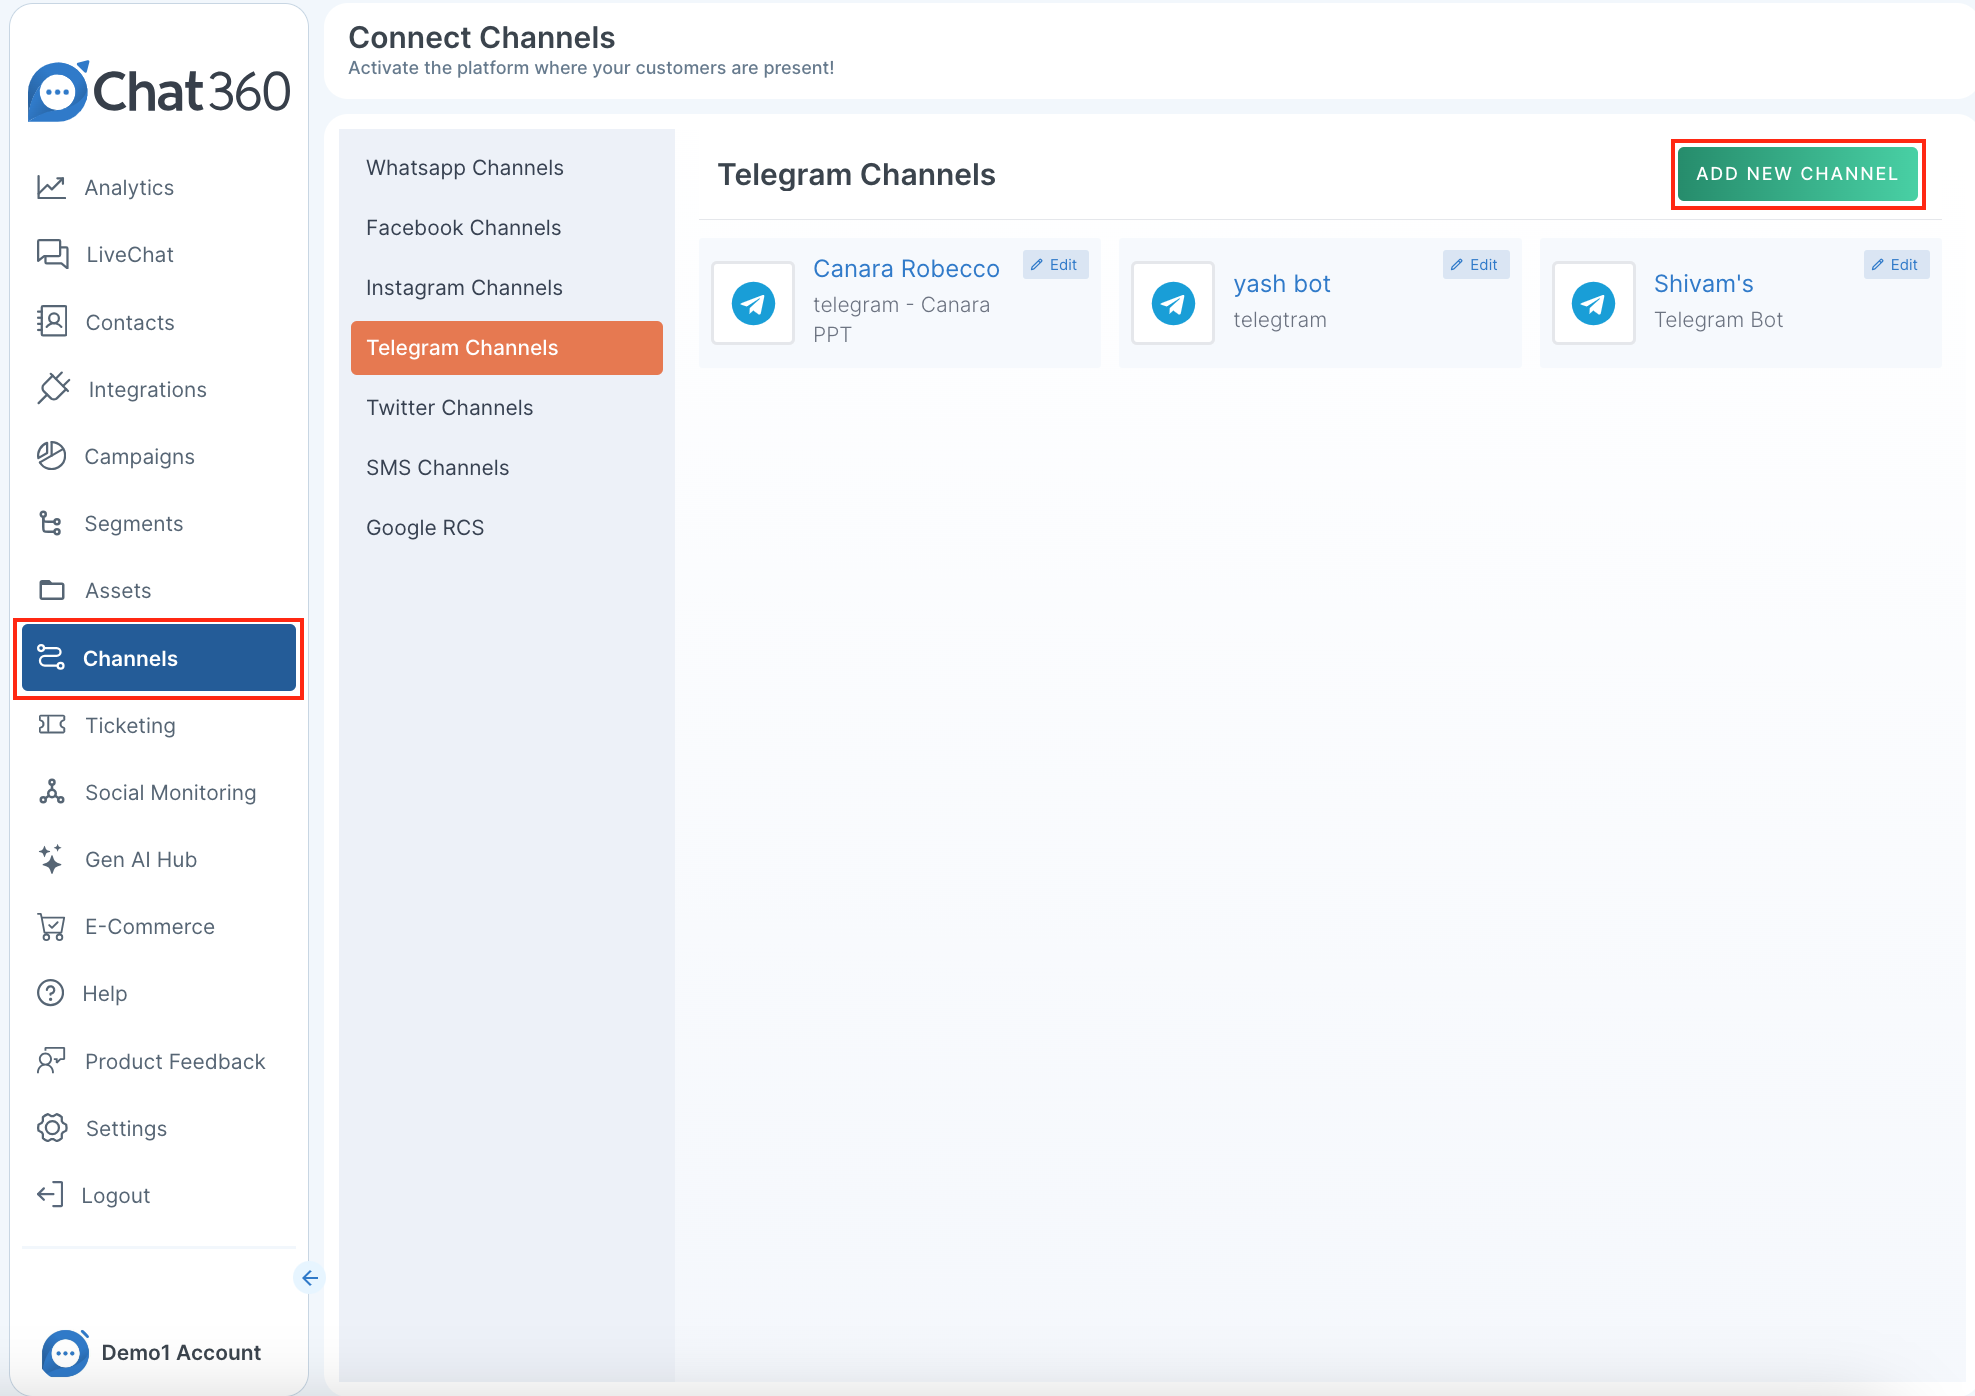Select E-Commerce menu item
This screenshot has width=1975, height=1396.
tap(159, 926)
